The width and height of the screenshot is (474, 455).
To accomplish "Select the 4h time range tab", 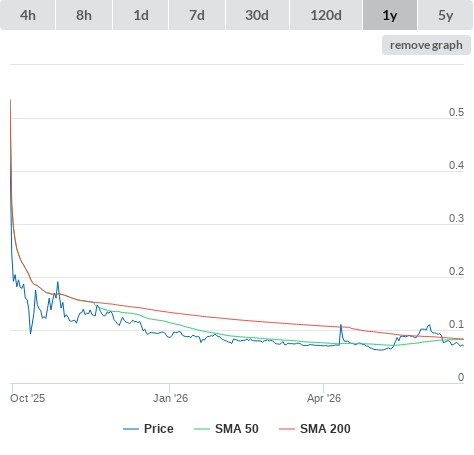I will point(28,15).
